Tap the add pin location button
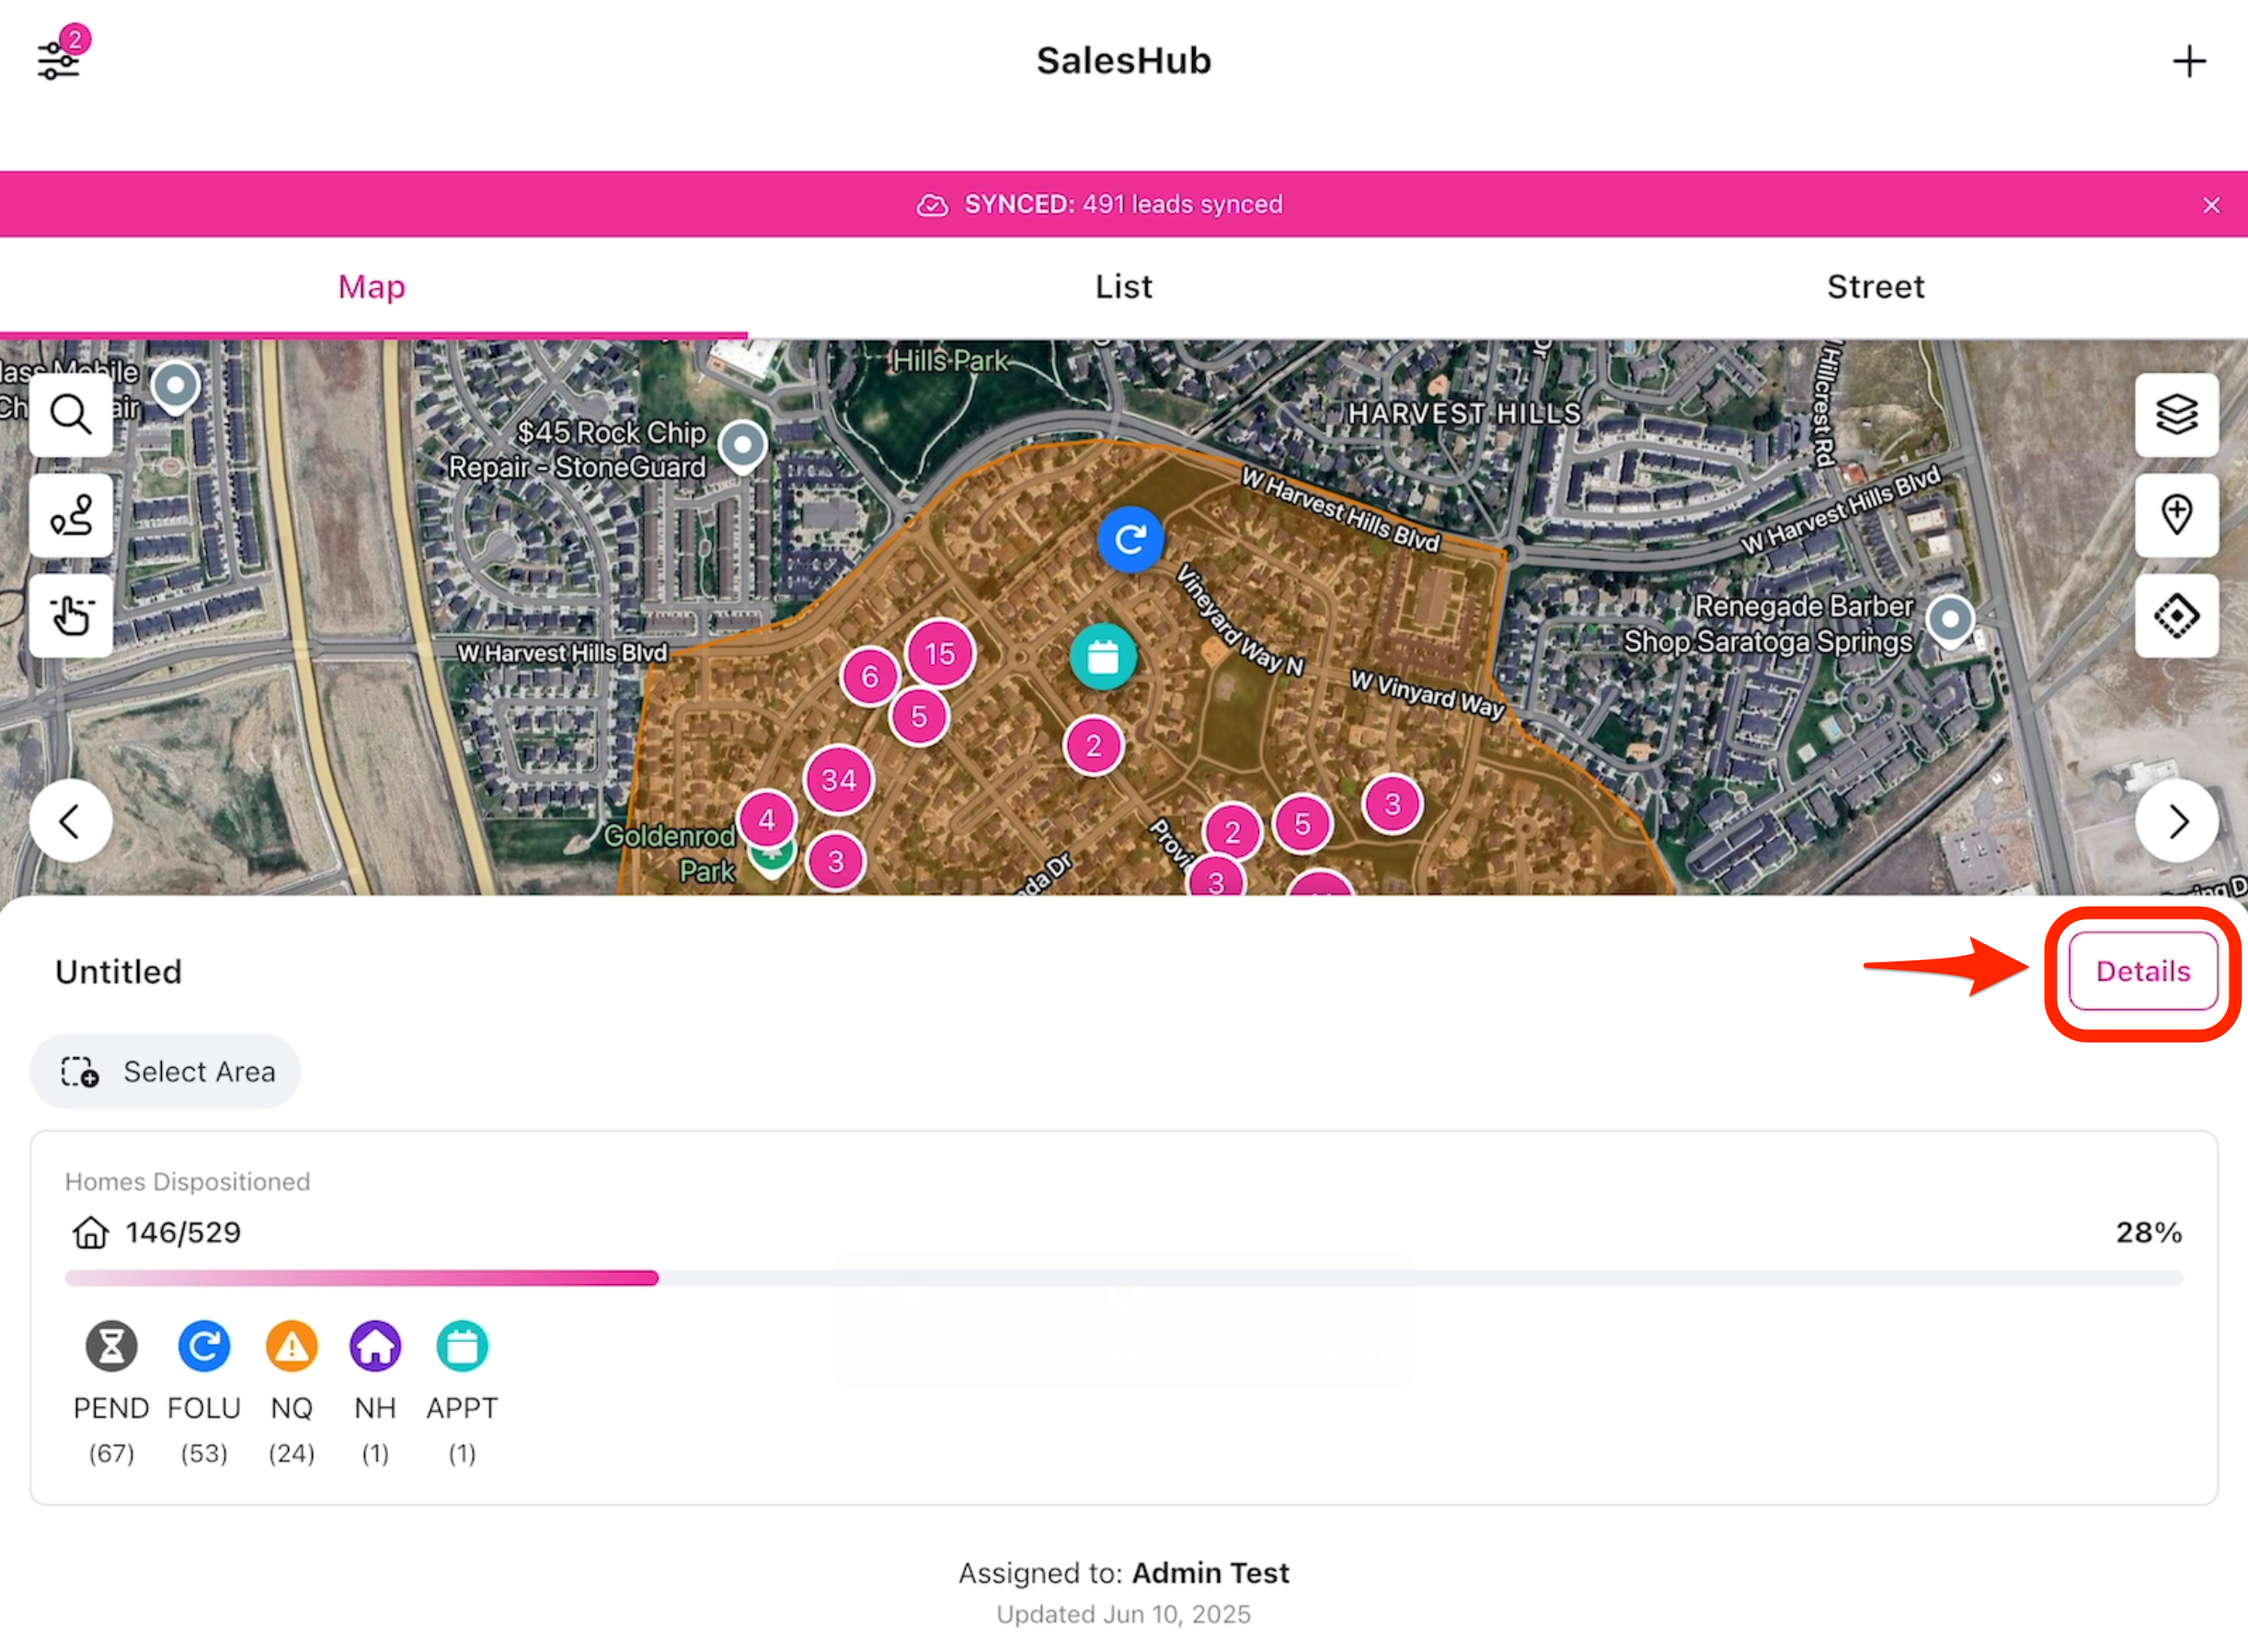Viewport: 2248px width, 1652px height. coord(2176,515)
